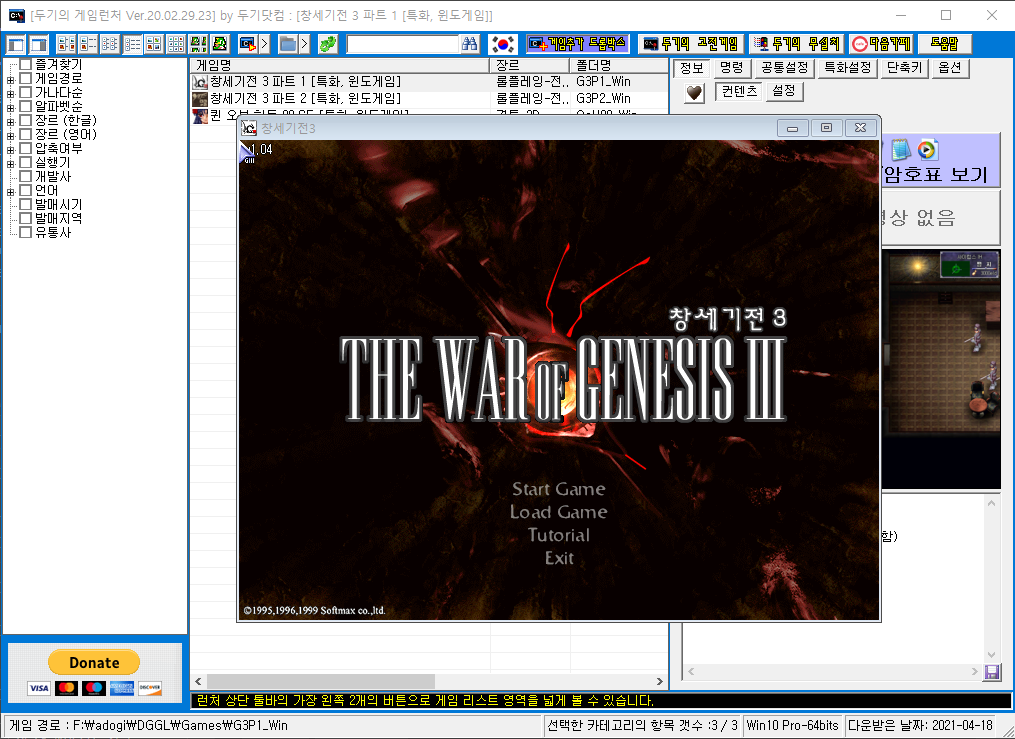This screenshot has height=739, width=1015.
Task: Check the 즐겨찾기 checkbox
Action: (26, 64)
